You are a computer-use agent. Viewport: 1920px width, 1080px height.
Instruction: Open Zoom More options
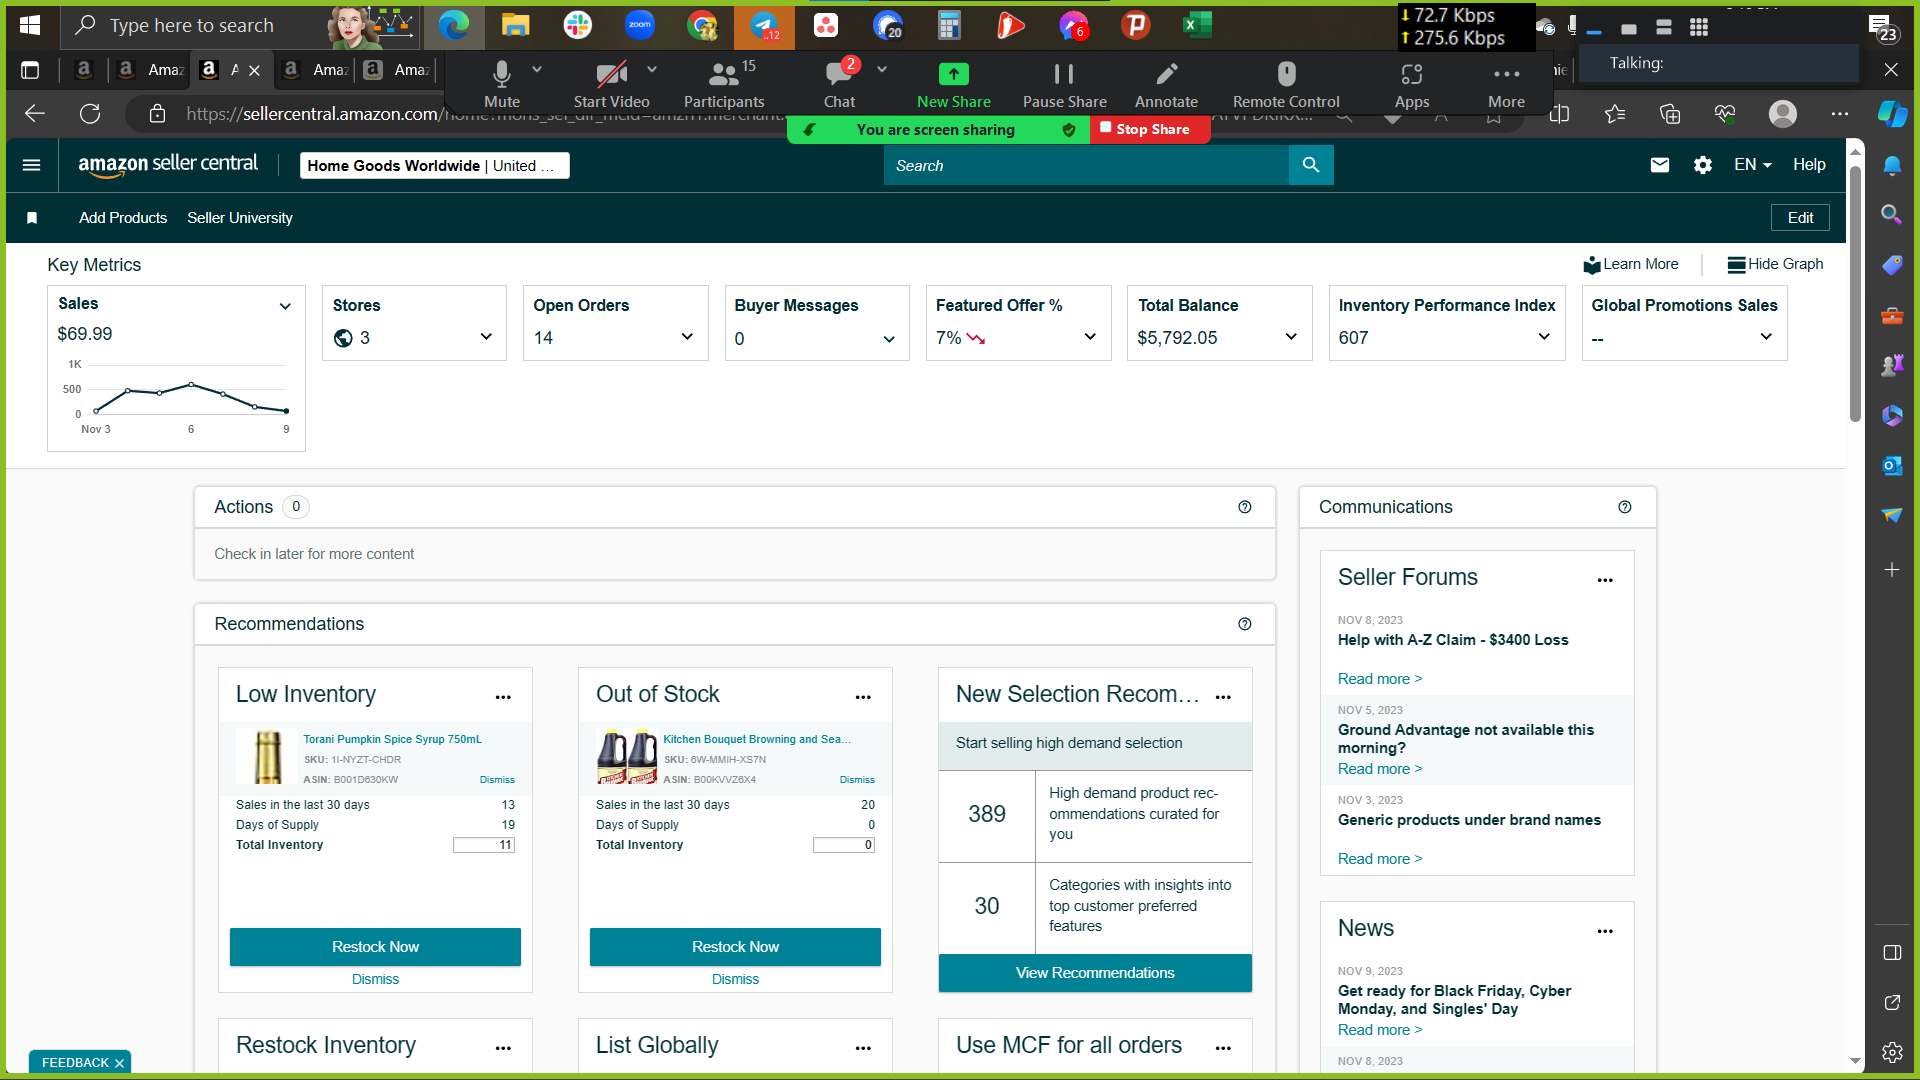1506,84
